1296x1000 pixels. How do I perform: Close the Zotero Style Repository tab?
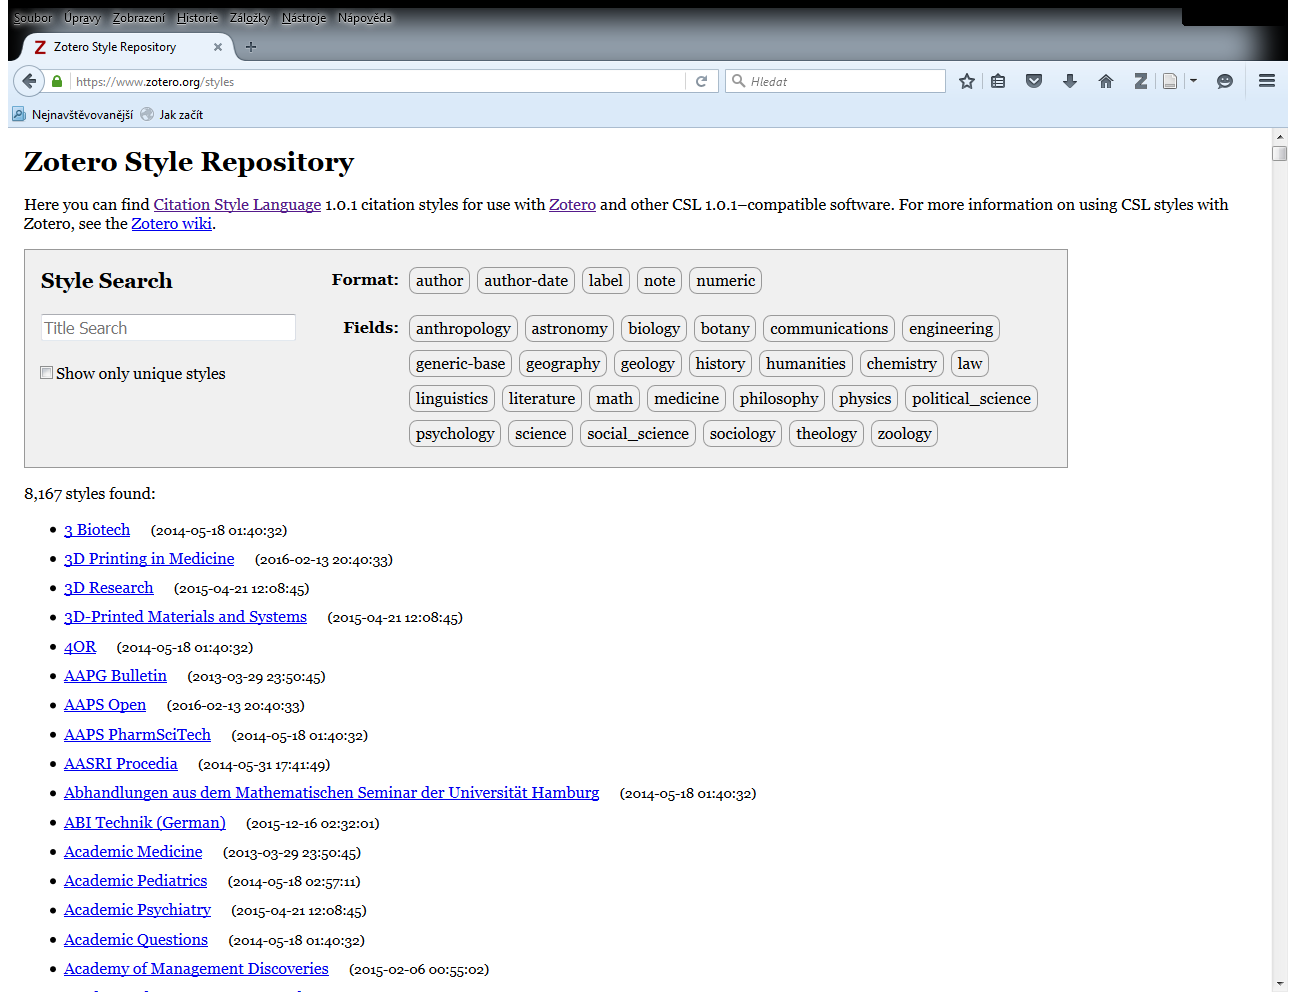[x=218, y=47]
